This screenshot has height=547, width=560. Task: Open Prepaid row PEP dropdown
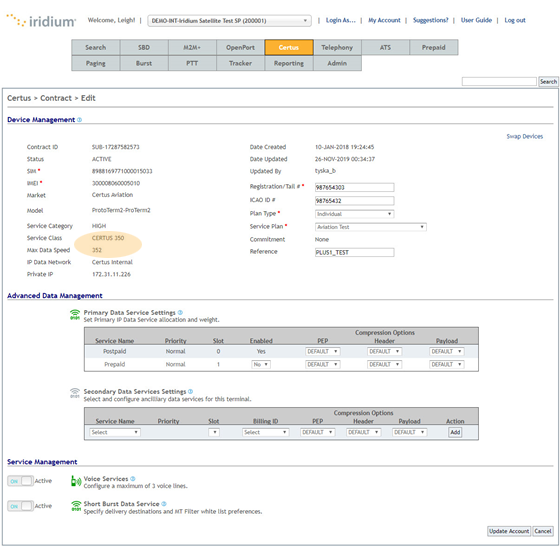tap(322, 364)
